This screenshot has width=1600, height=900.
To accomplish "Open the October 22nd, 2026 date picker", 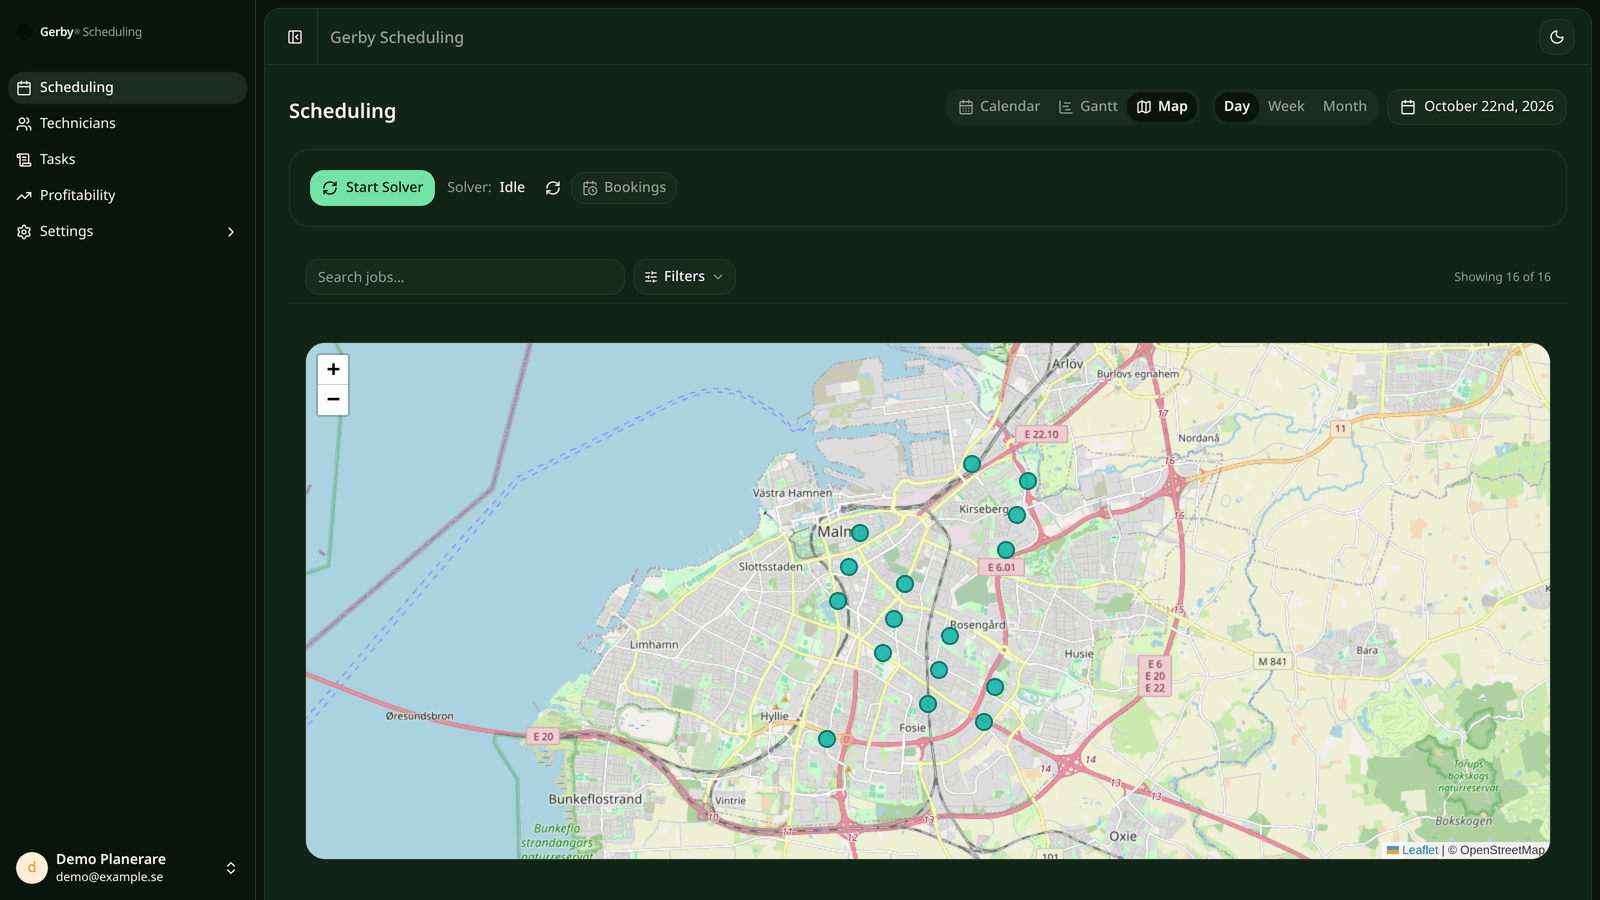I will click(1477, 107).
